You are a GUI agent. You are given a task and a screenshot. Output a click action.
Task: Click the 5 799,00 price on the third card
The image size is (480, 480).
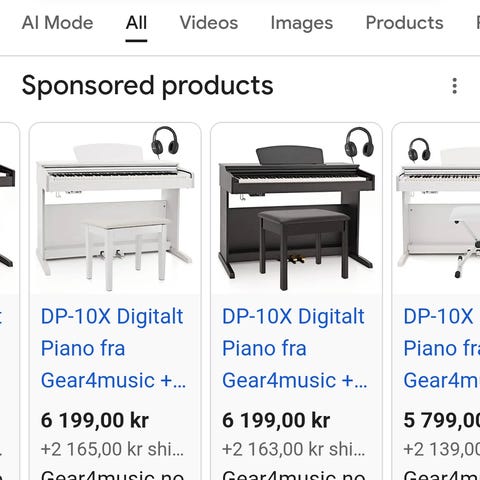(x=442, y=420)
